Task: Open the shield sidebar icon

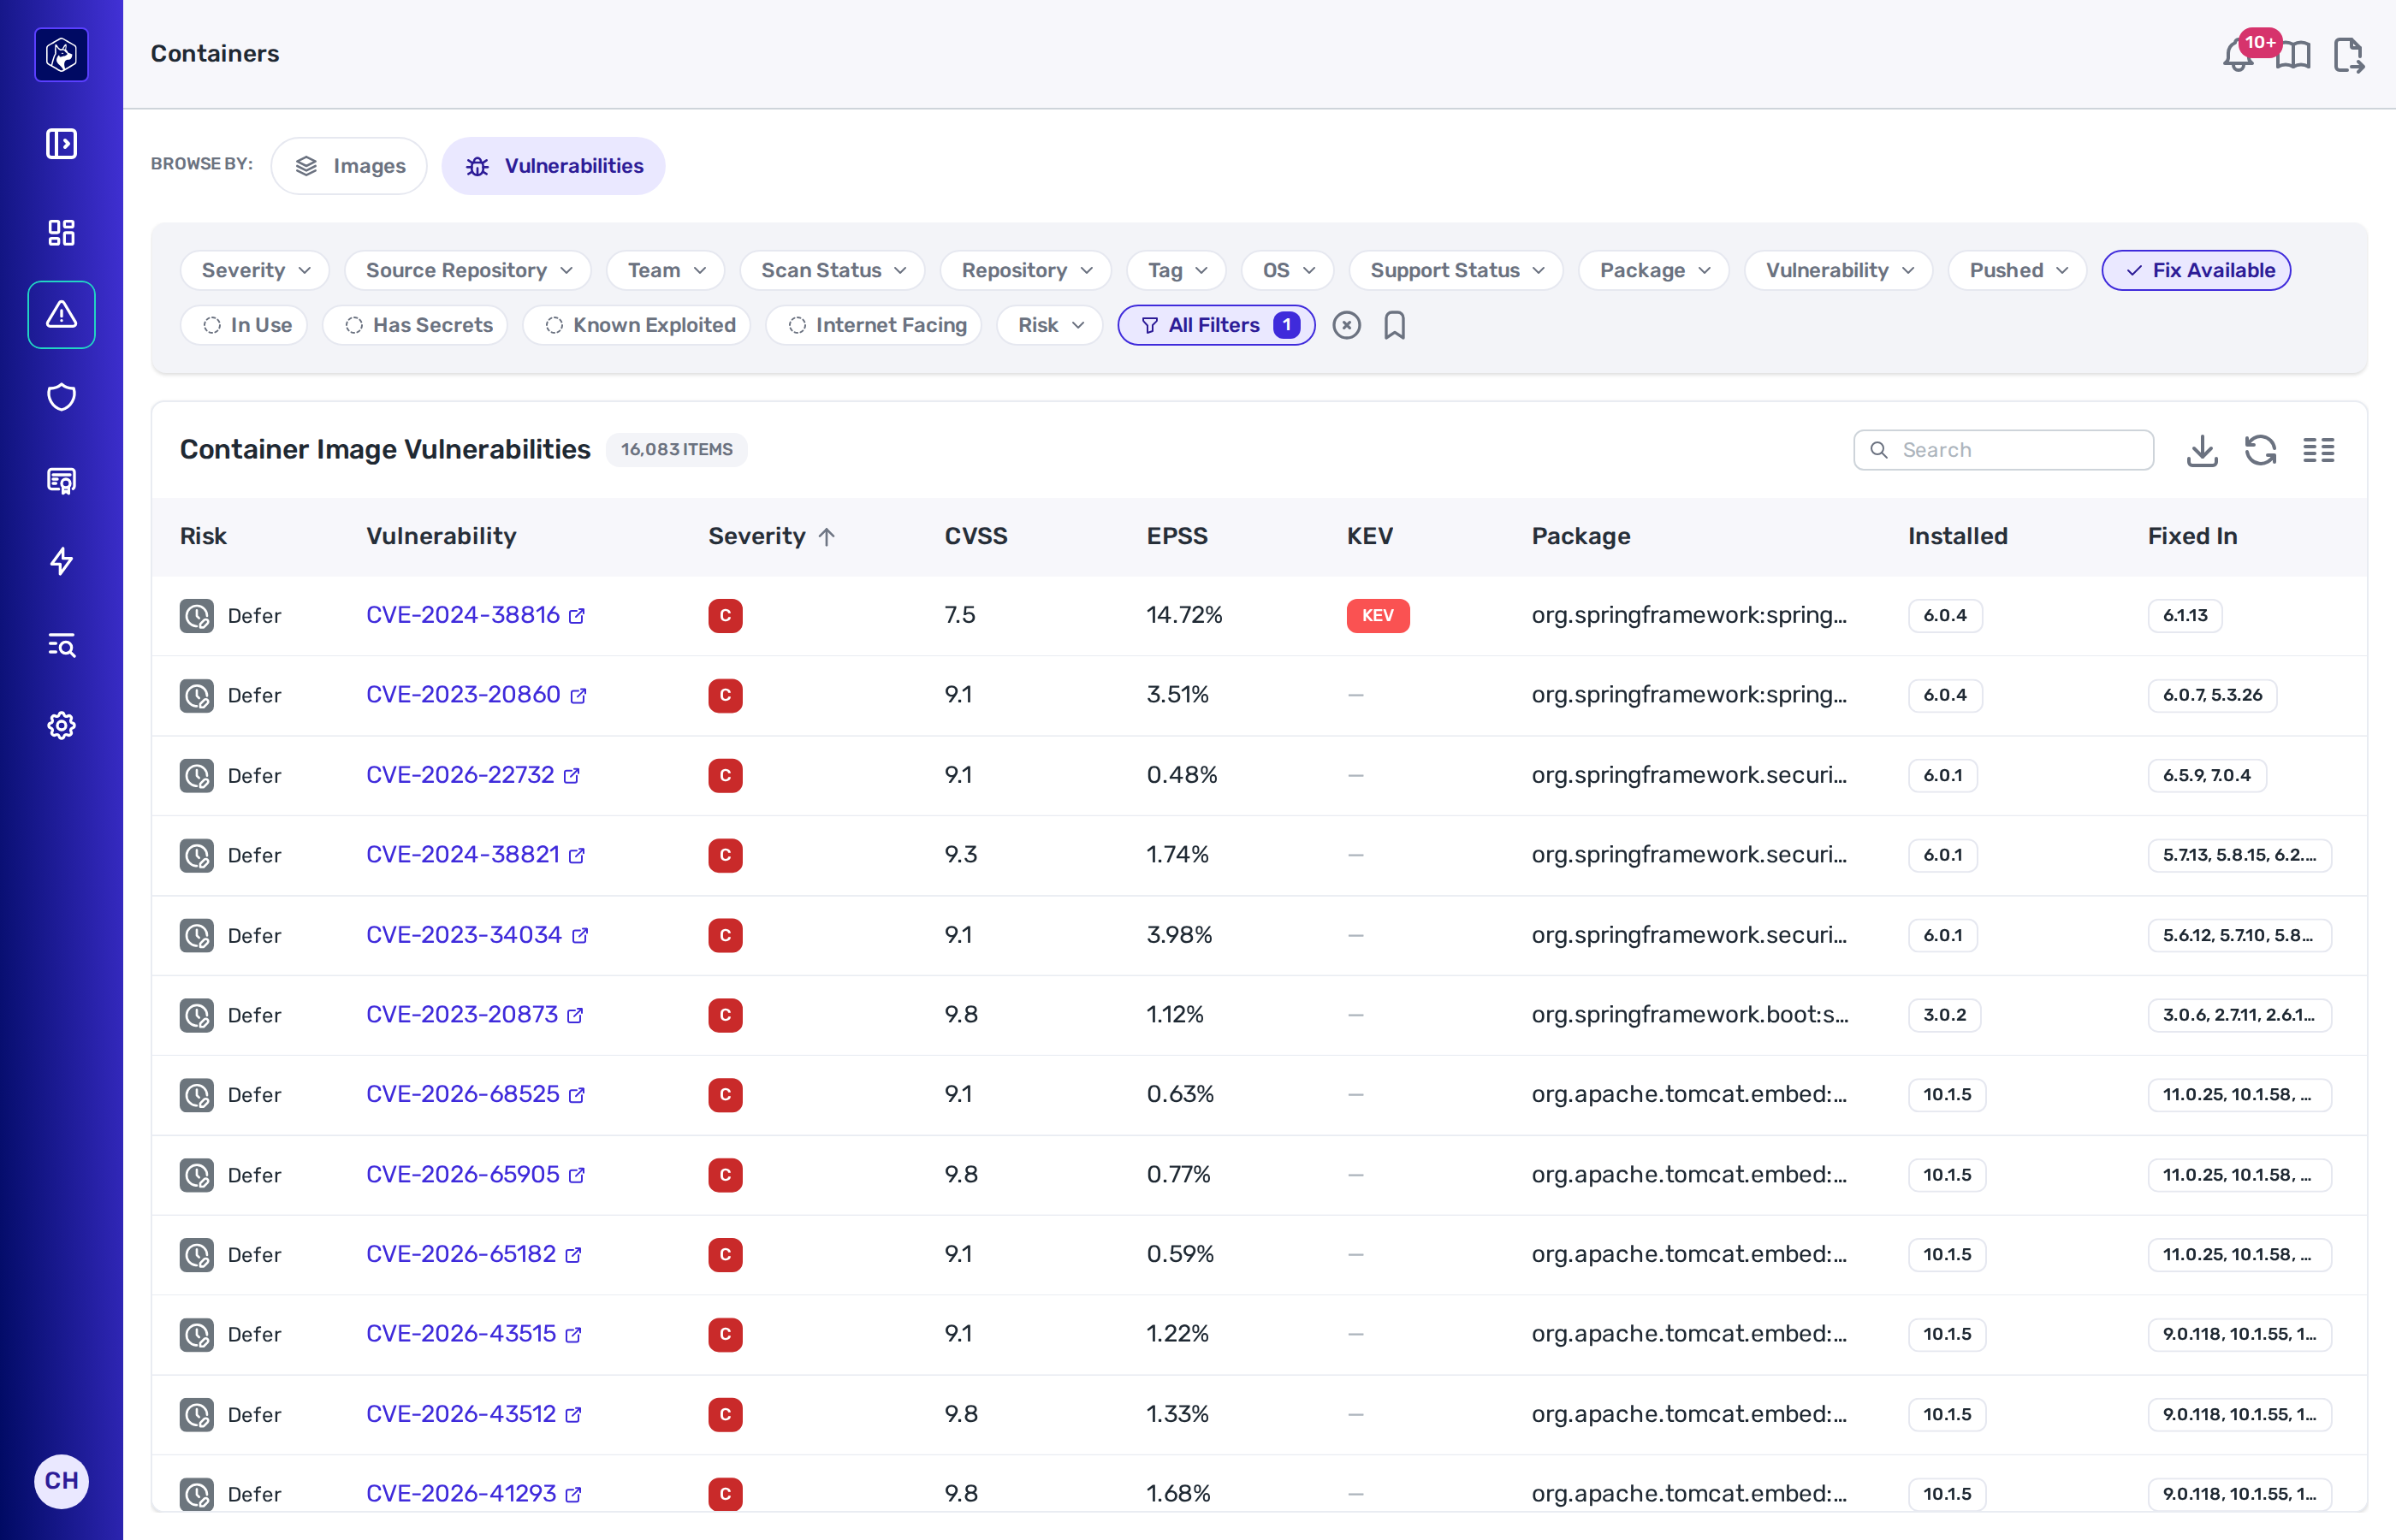Action: pos(61,397)
